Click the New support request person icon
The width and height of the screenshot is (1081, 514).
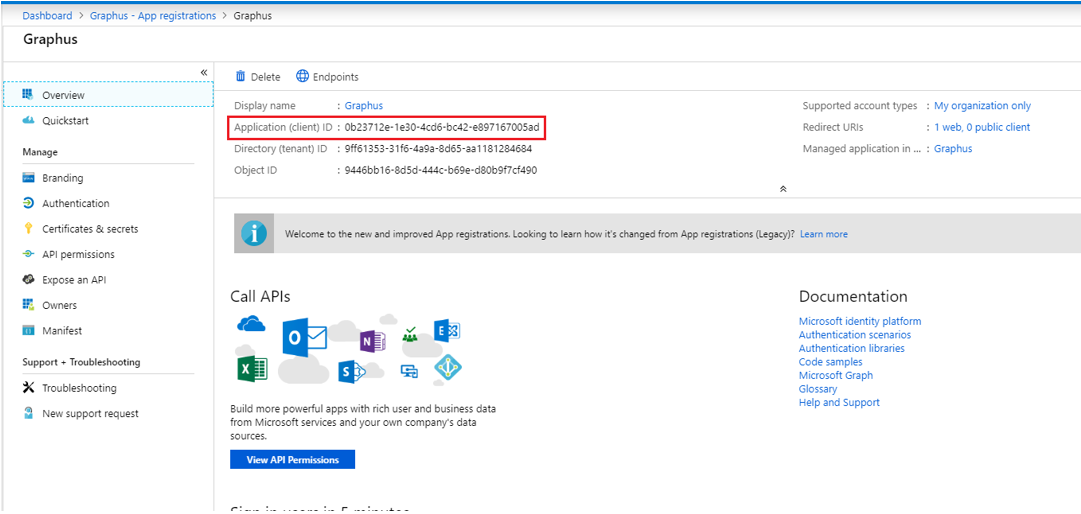(x=28, y=413)
